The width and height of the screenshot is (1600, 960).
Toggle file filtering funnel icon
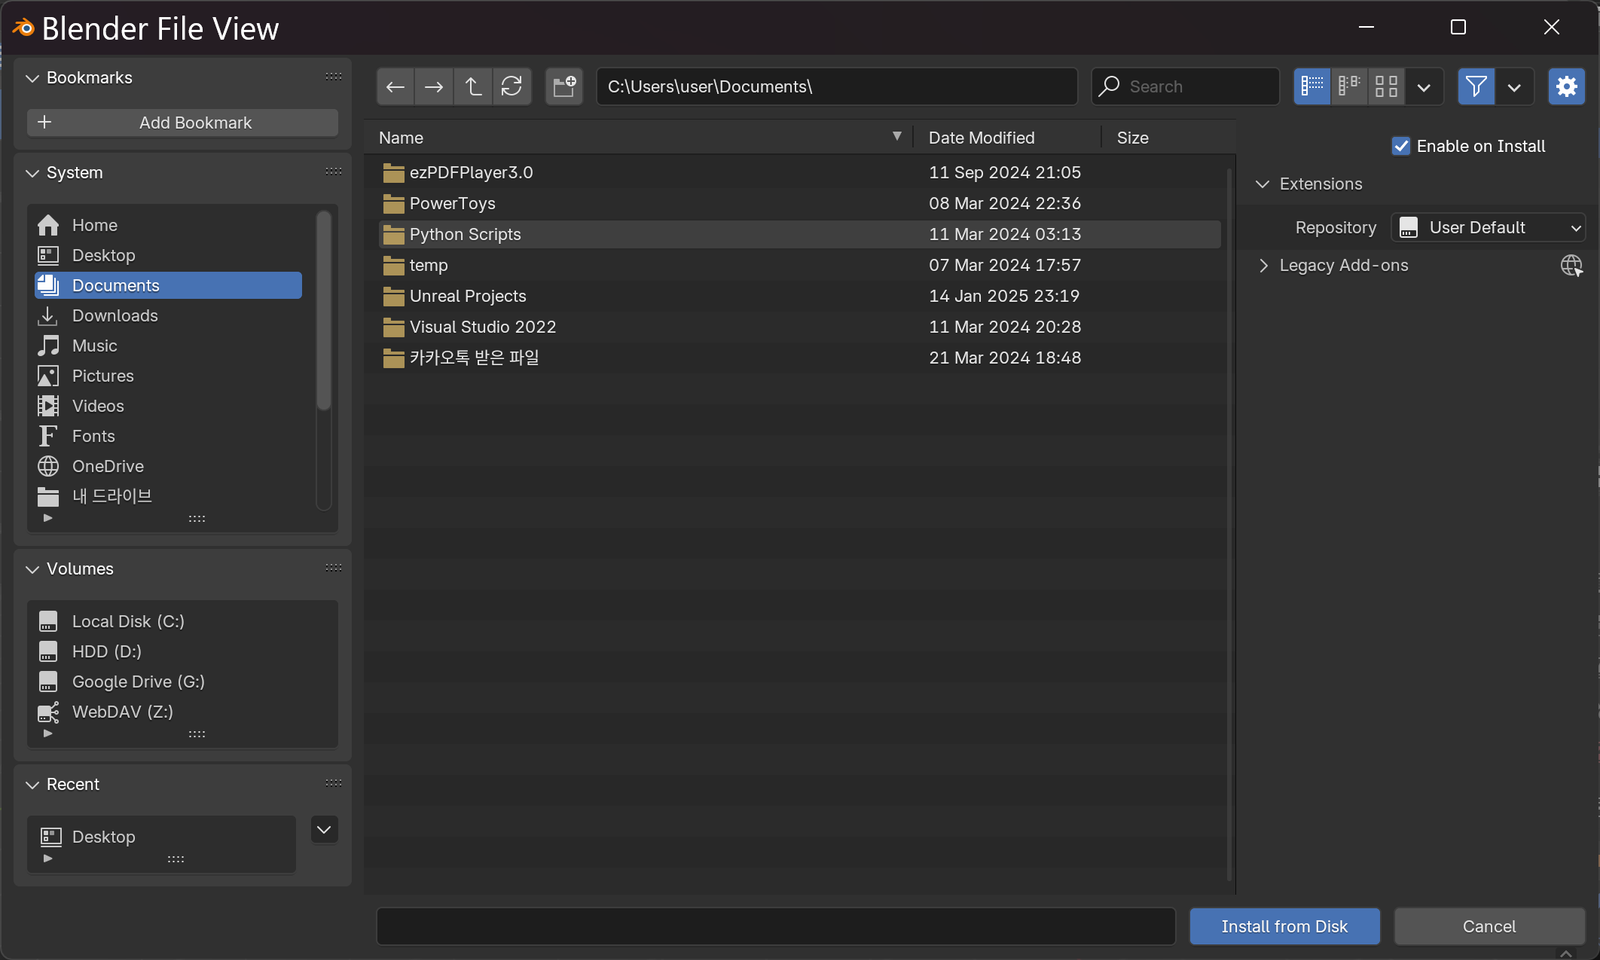pyautogui.click(x=1476, y=87)
